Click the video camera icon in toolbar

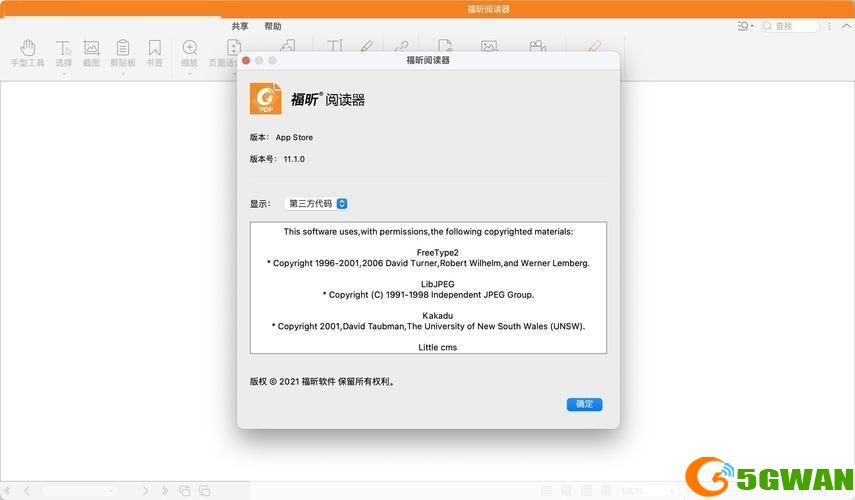click(x=538, y=46)
